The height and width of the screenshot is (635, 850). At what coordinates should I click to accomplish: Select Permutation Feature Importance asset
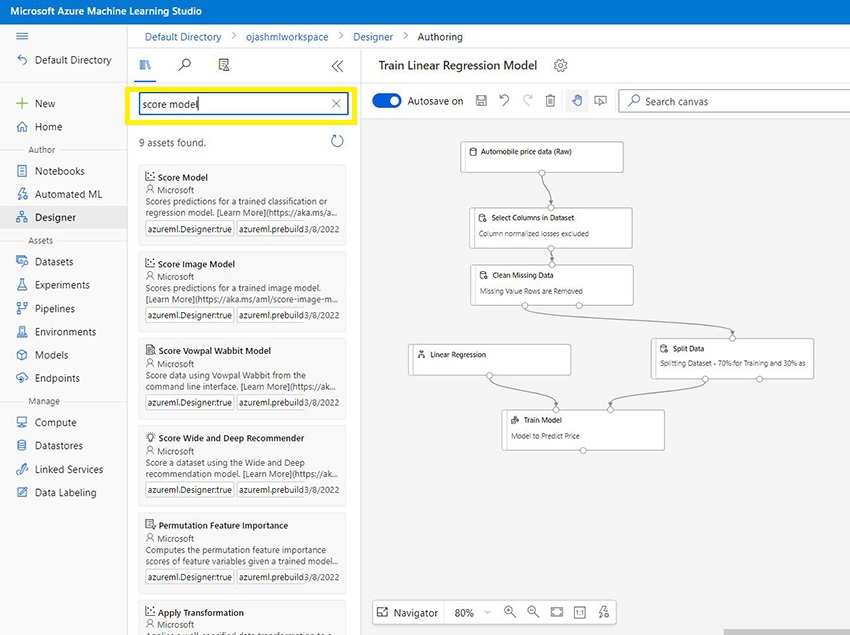(x=242, y=553)
